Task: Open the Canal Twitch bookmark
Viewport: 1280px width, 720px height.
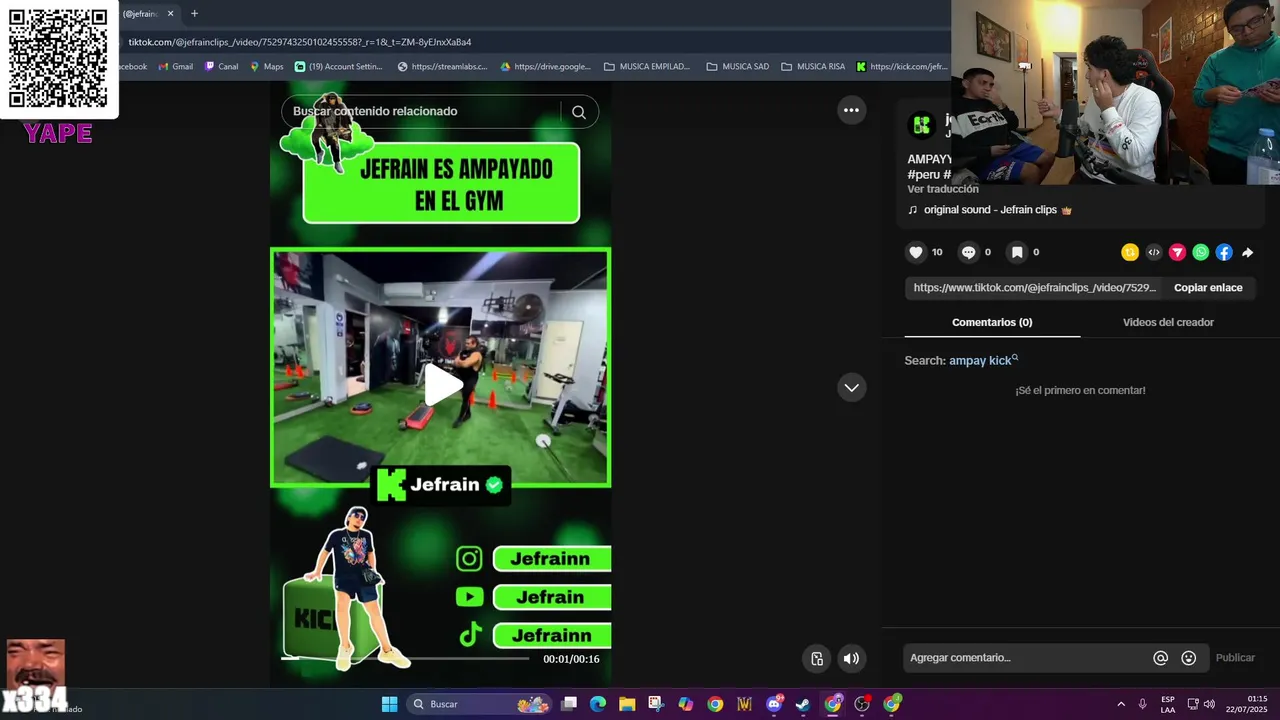Action: pos(221,67)
